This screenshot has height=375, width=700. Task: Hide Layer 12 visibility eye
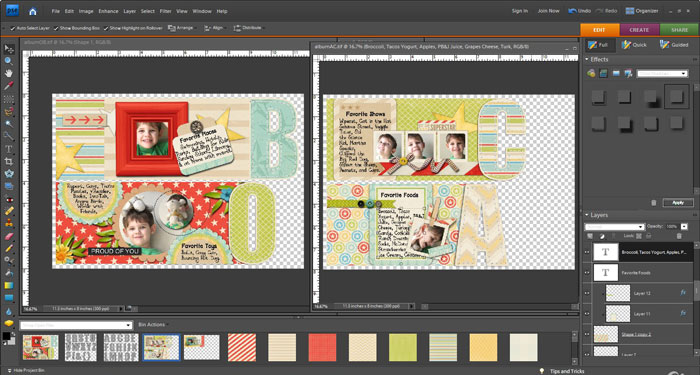[x=587, y=293]
